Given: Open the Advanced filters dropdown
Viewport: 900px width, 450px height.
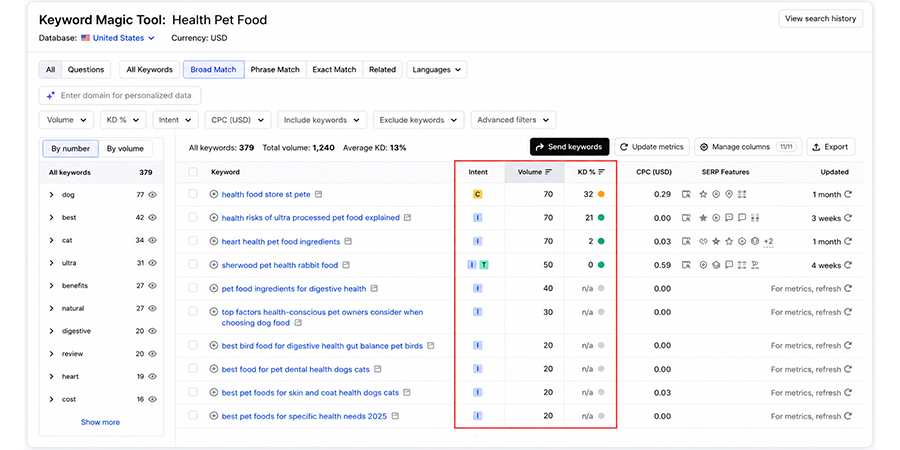Looking at the screenshot, I should [x=513, y=120].
